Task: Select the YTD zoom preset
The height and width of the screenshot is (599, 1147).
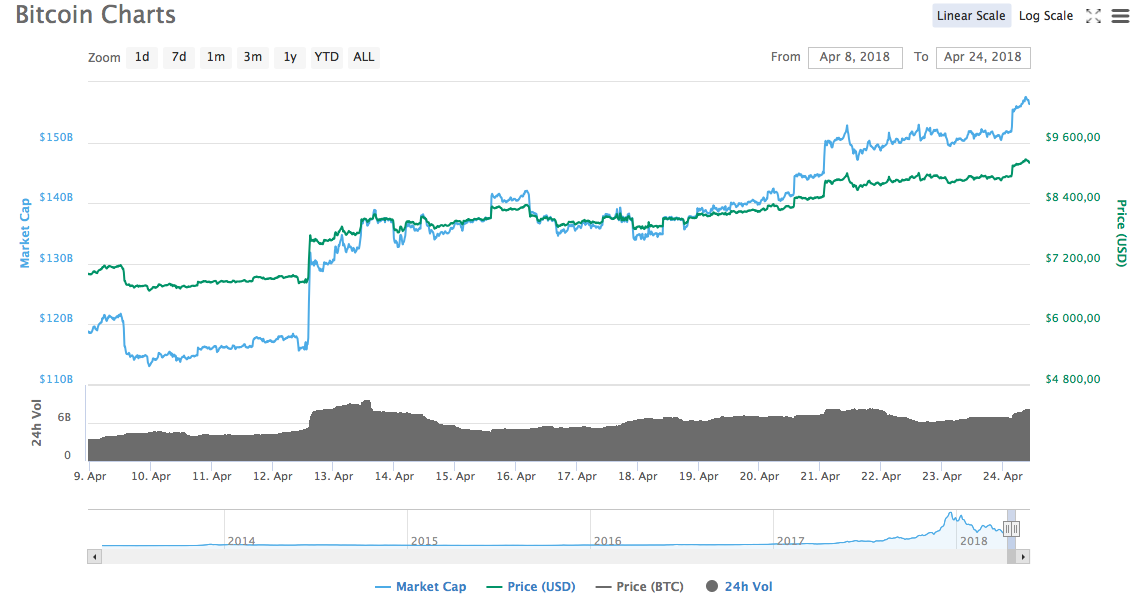Action: tap(325, 57)
